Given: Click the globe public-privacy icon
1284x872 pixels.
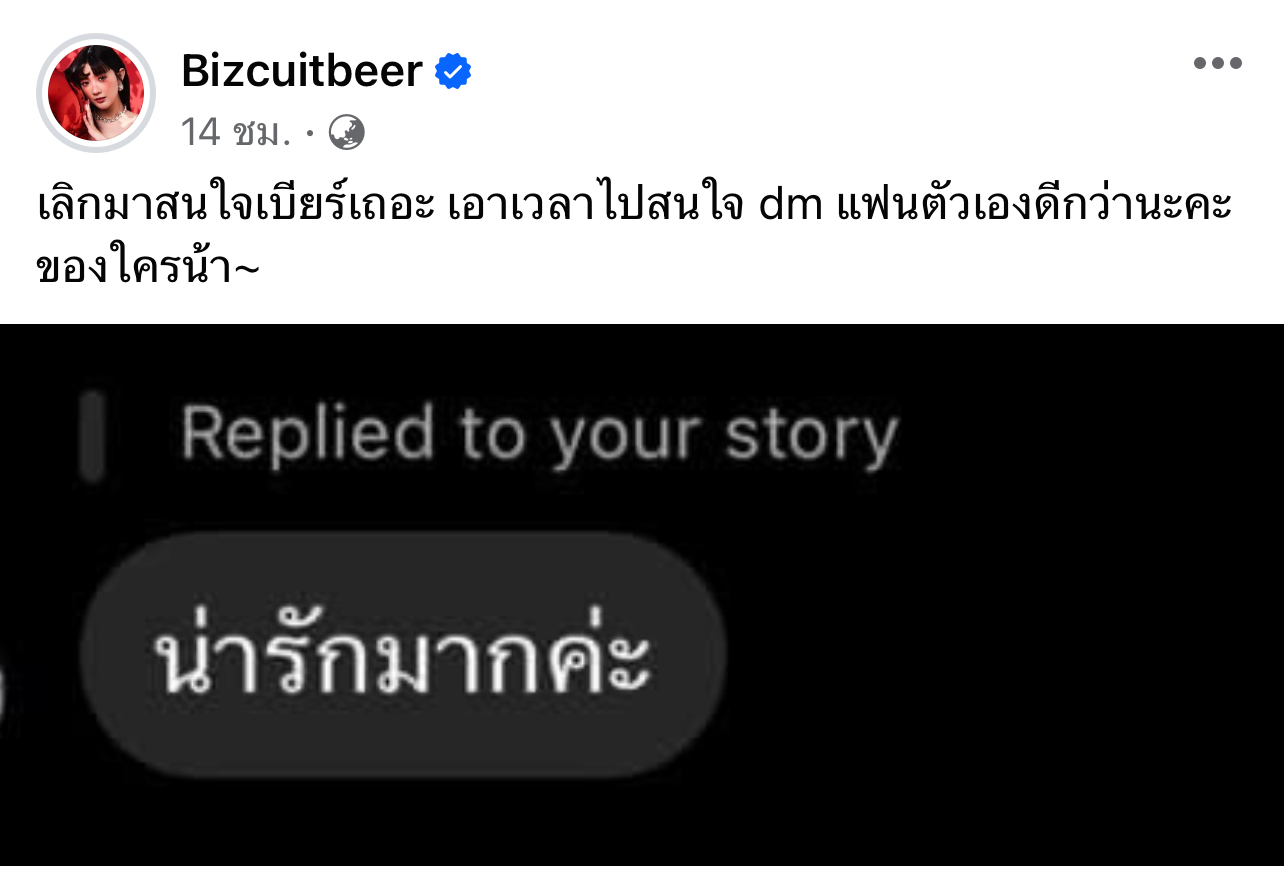Looking at the screenshot, I should pos(347,132).
